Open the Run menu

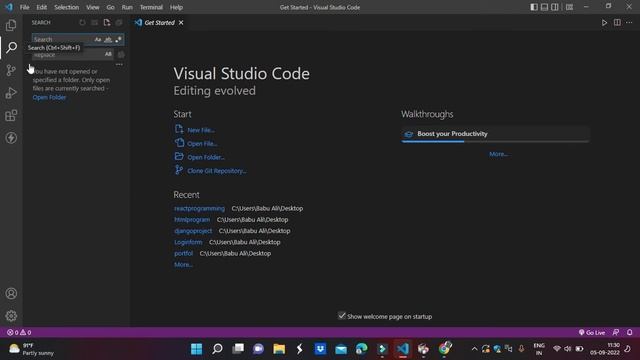point(127,7)
